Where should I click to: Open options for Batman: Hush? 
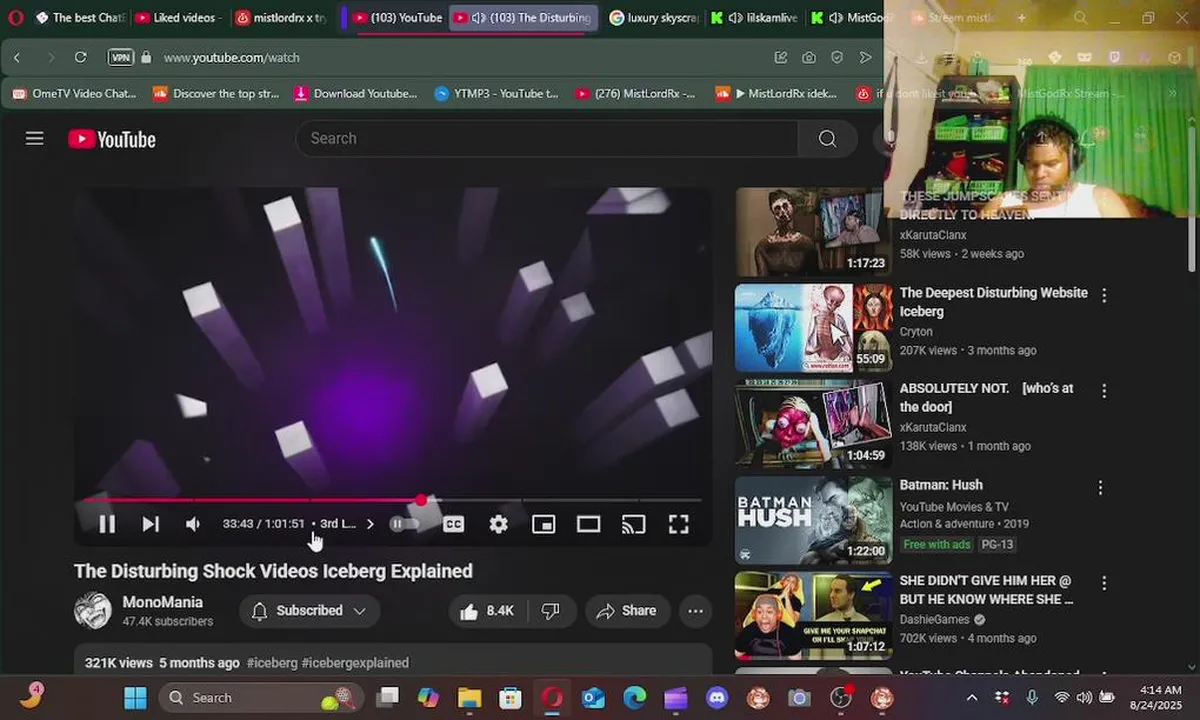point(1100,488)
